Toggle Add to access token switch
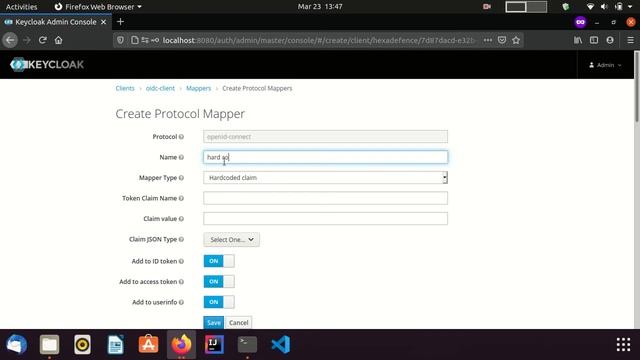The height and width of the screenshot is (360, 640). [219, 282]
